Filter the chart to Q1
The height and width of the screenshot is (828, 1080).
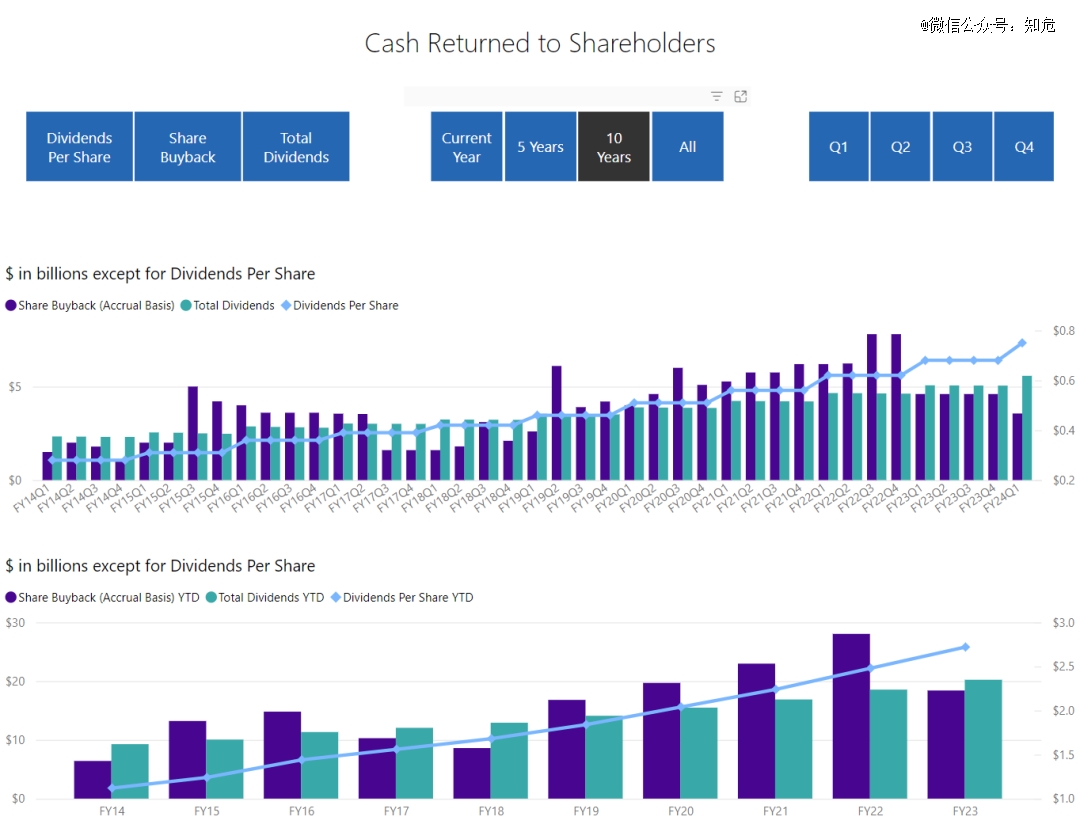coord(838,147)
